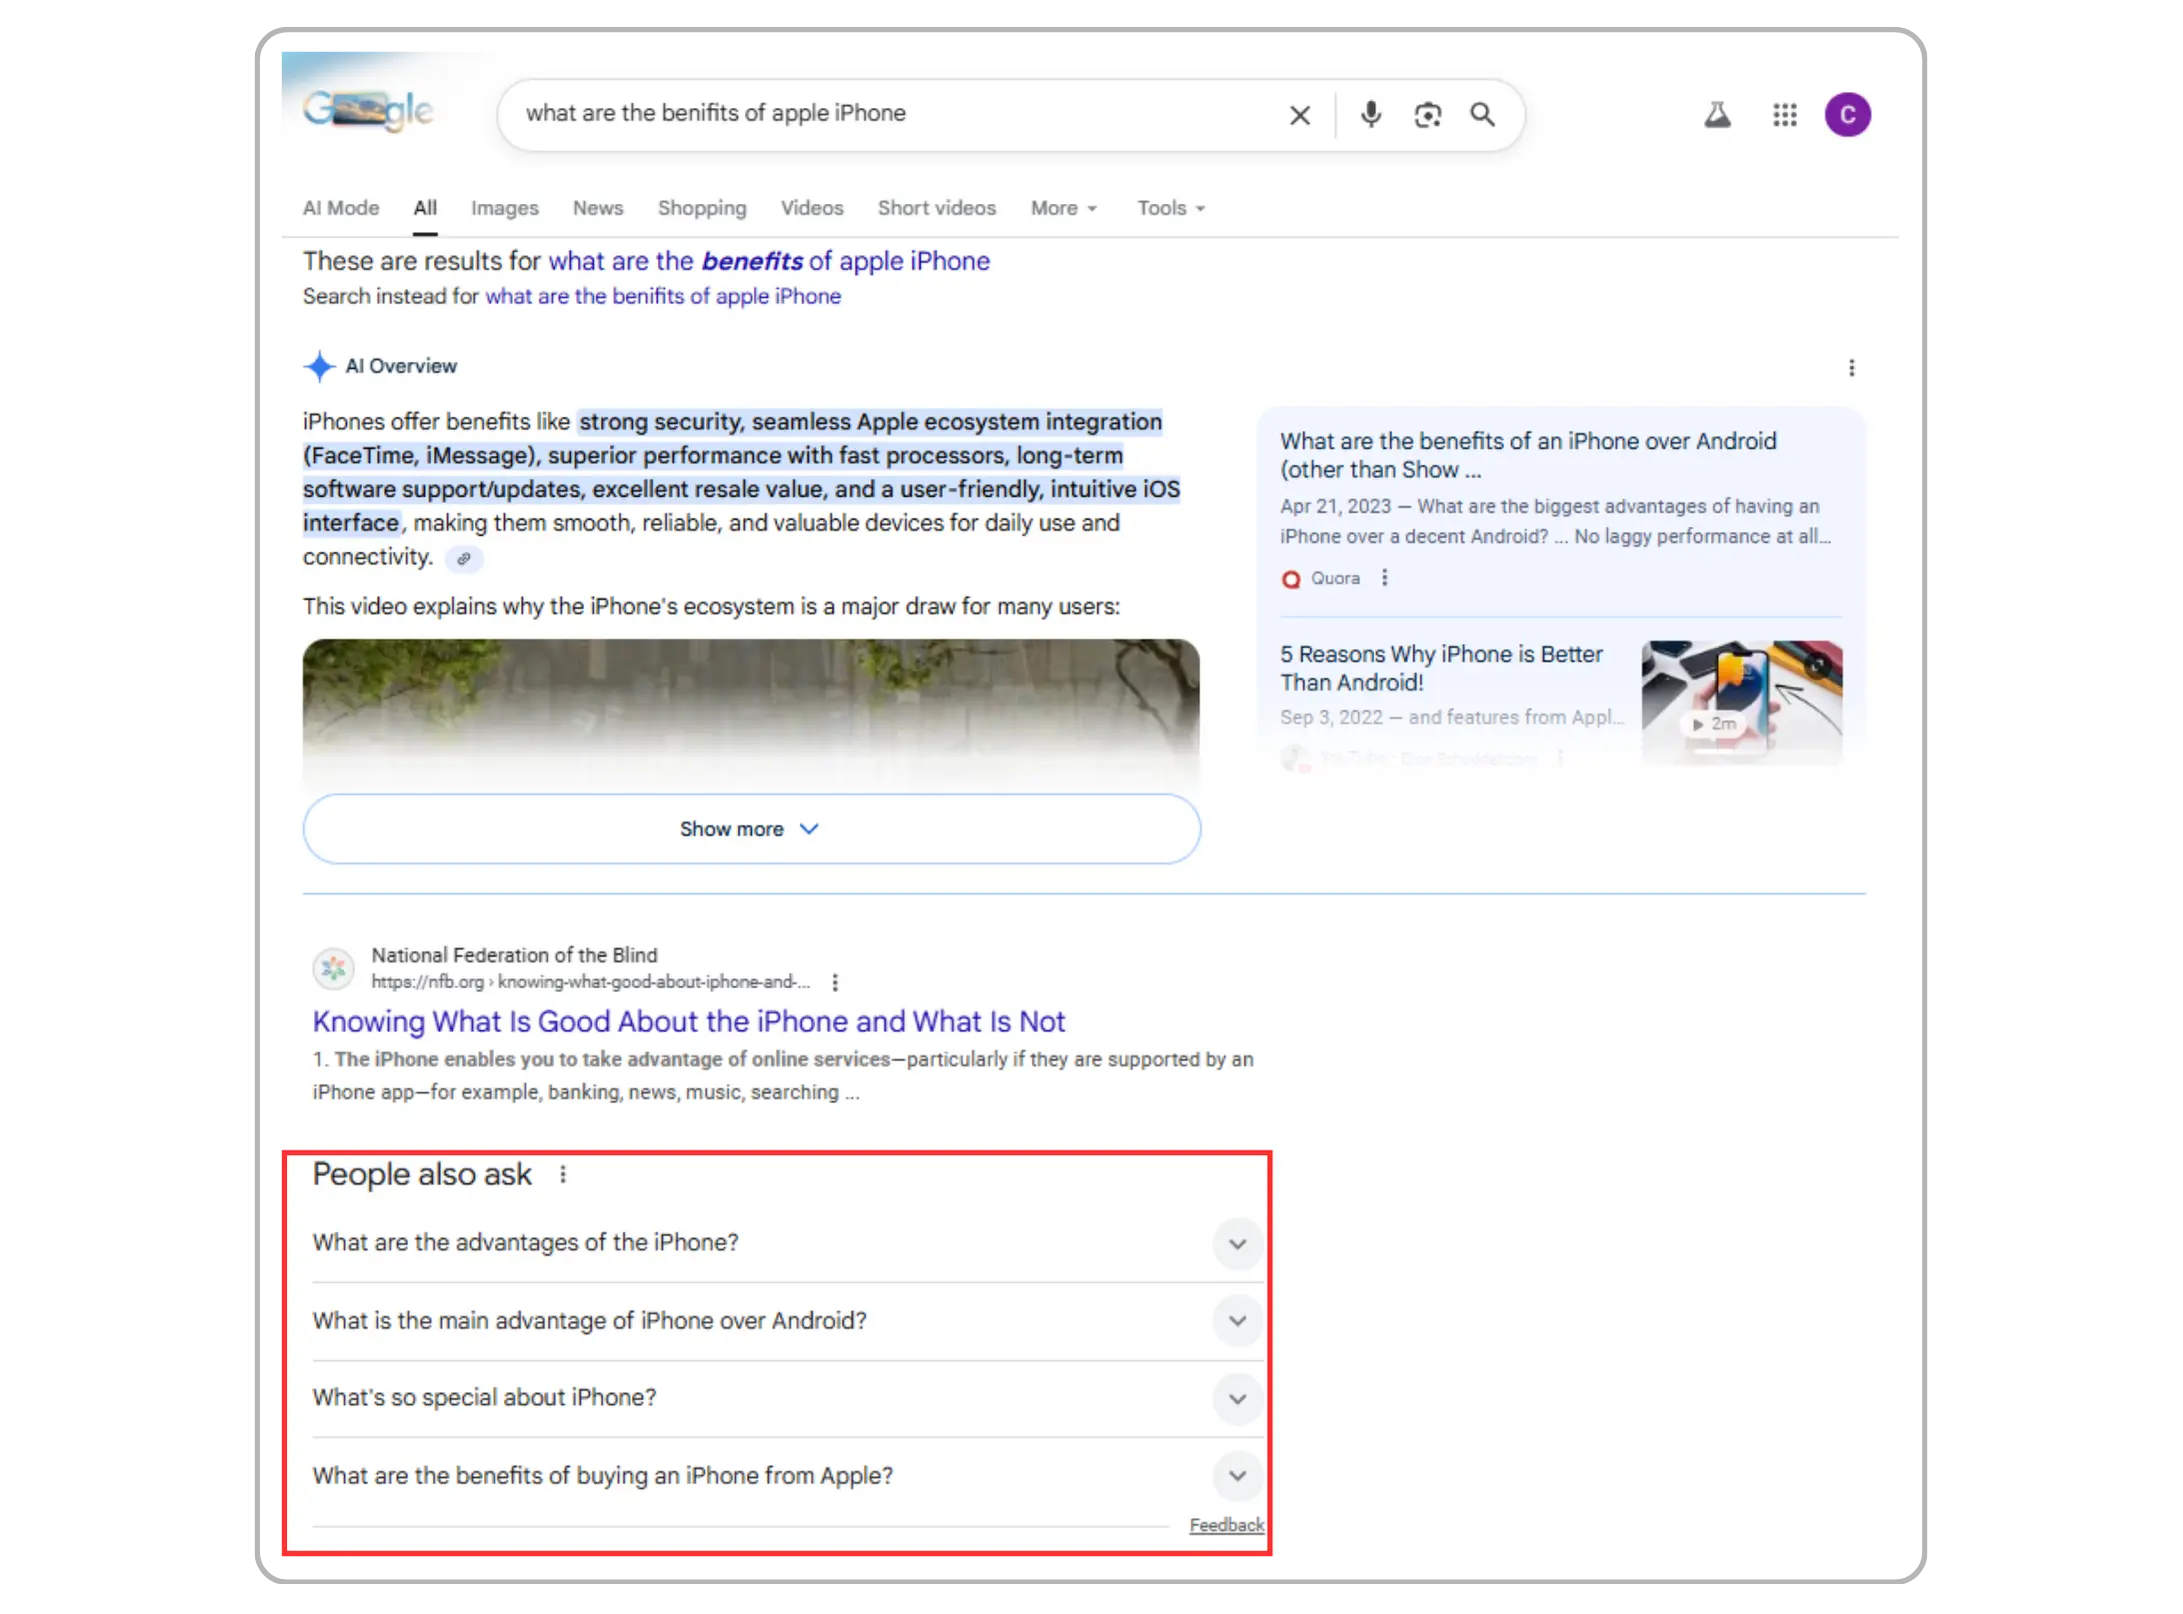Clear the search box with X icon

point(1299,115)
